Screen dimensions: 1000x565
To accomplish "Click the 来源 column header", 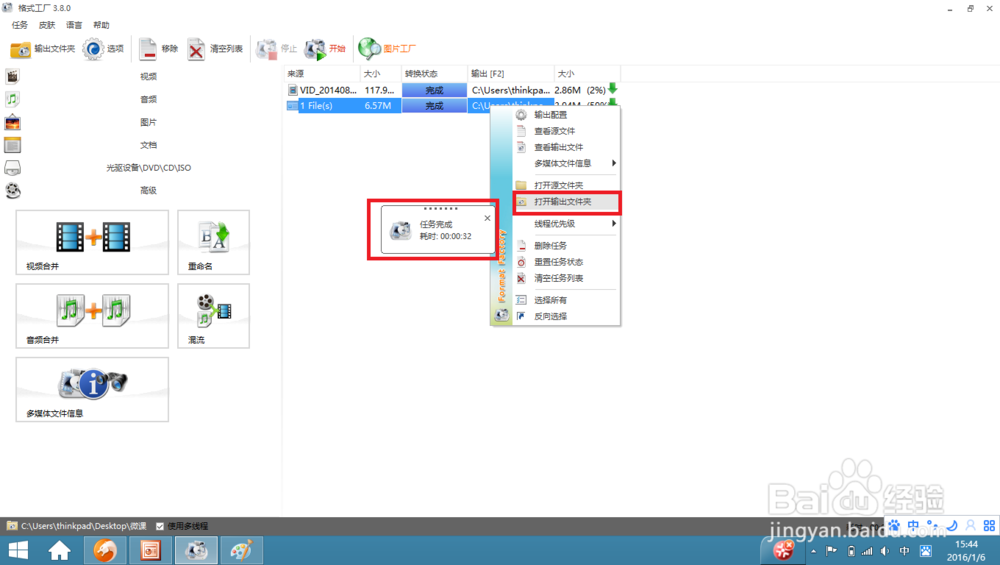I will [323, 74].
